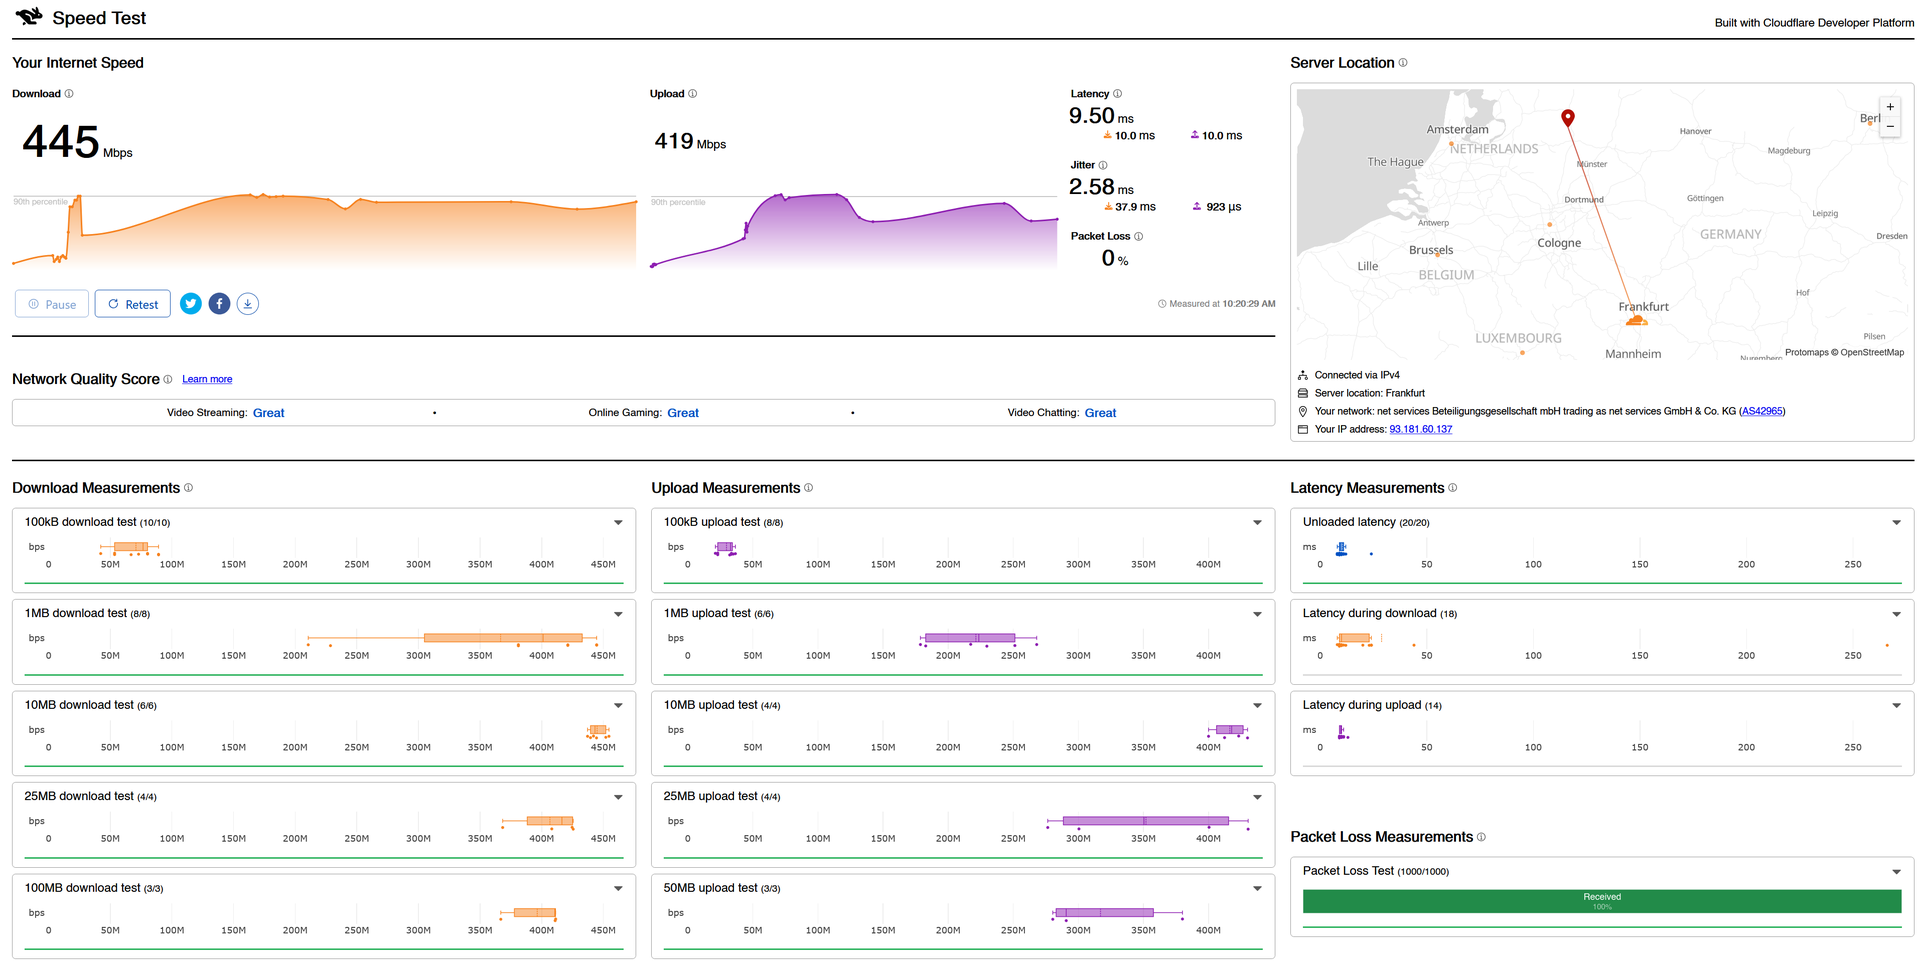Click the download results icon
This screenshot has height=963, width=1920.
coord(248,304)
